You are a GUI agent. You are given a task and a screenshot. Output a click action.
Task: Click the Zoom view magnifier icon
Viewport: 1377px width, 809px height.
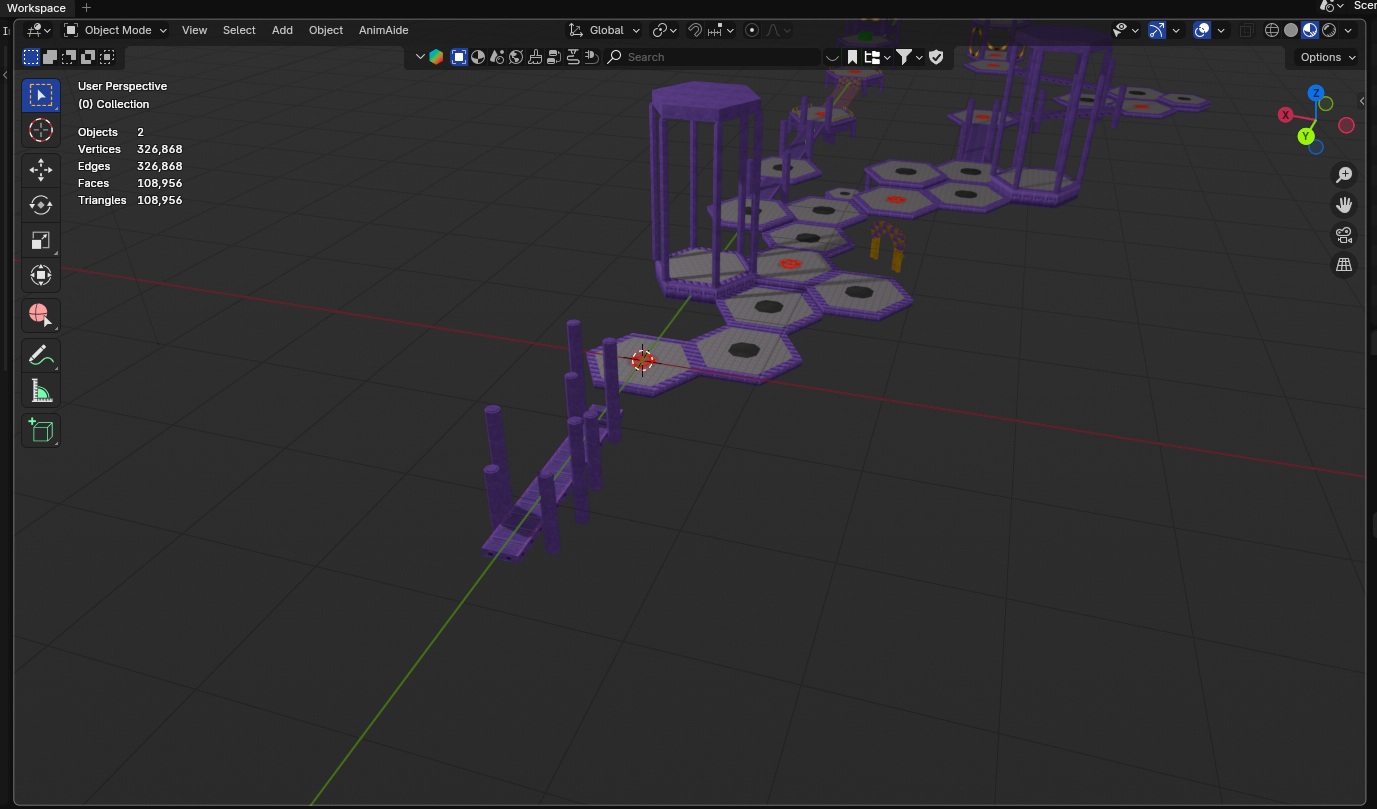click(x=1344, y=176)
